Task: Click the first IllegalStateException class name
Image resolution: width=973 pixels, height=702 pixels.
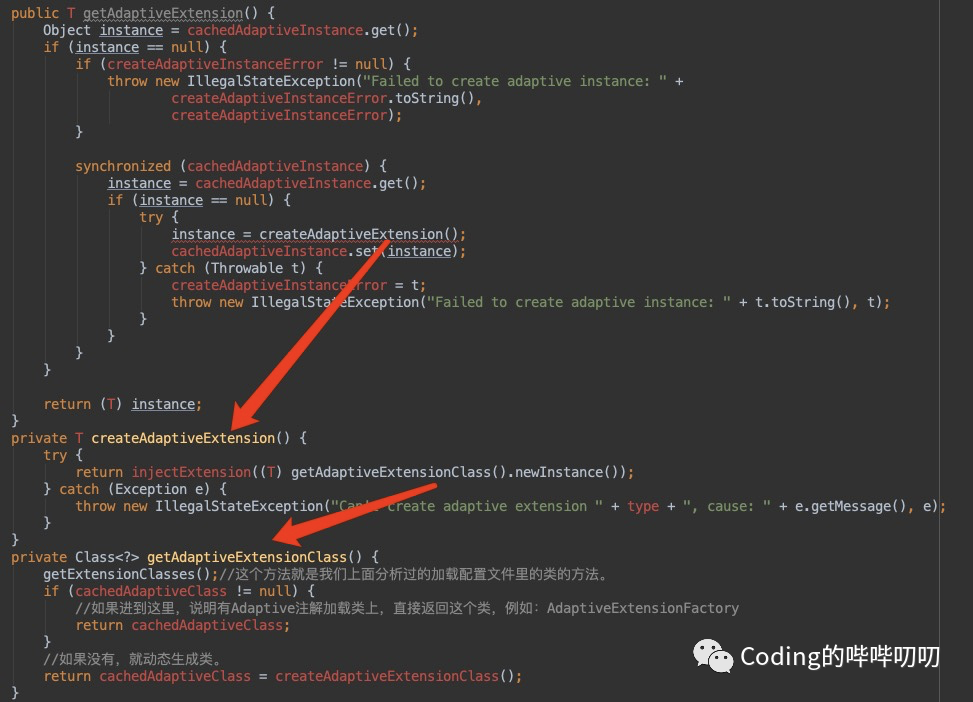Action: pos(271,81)
